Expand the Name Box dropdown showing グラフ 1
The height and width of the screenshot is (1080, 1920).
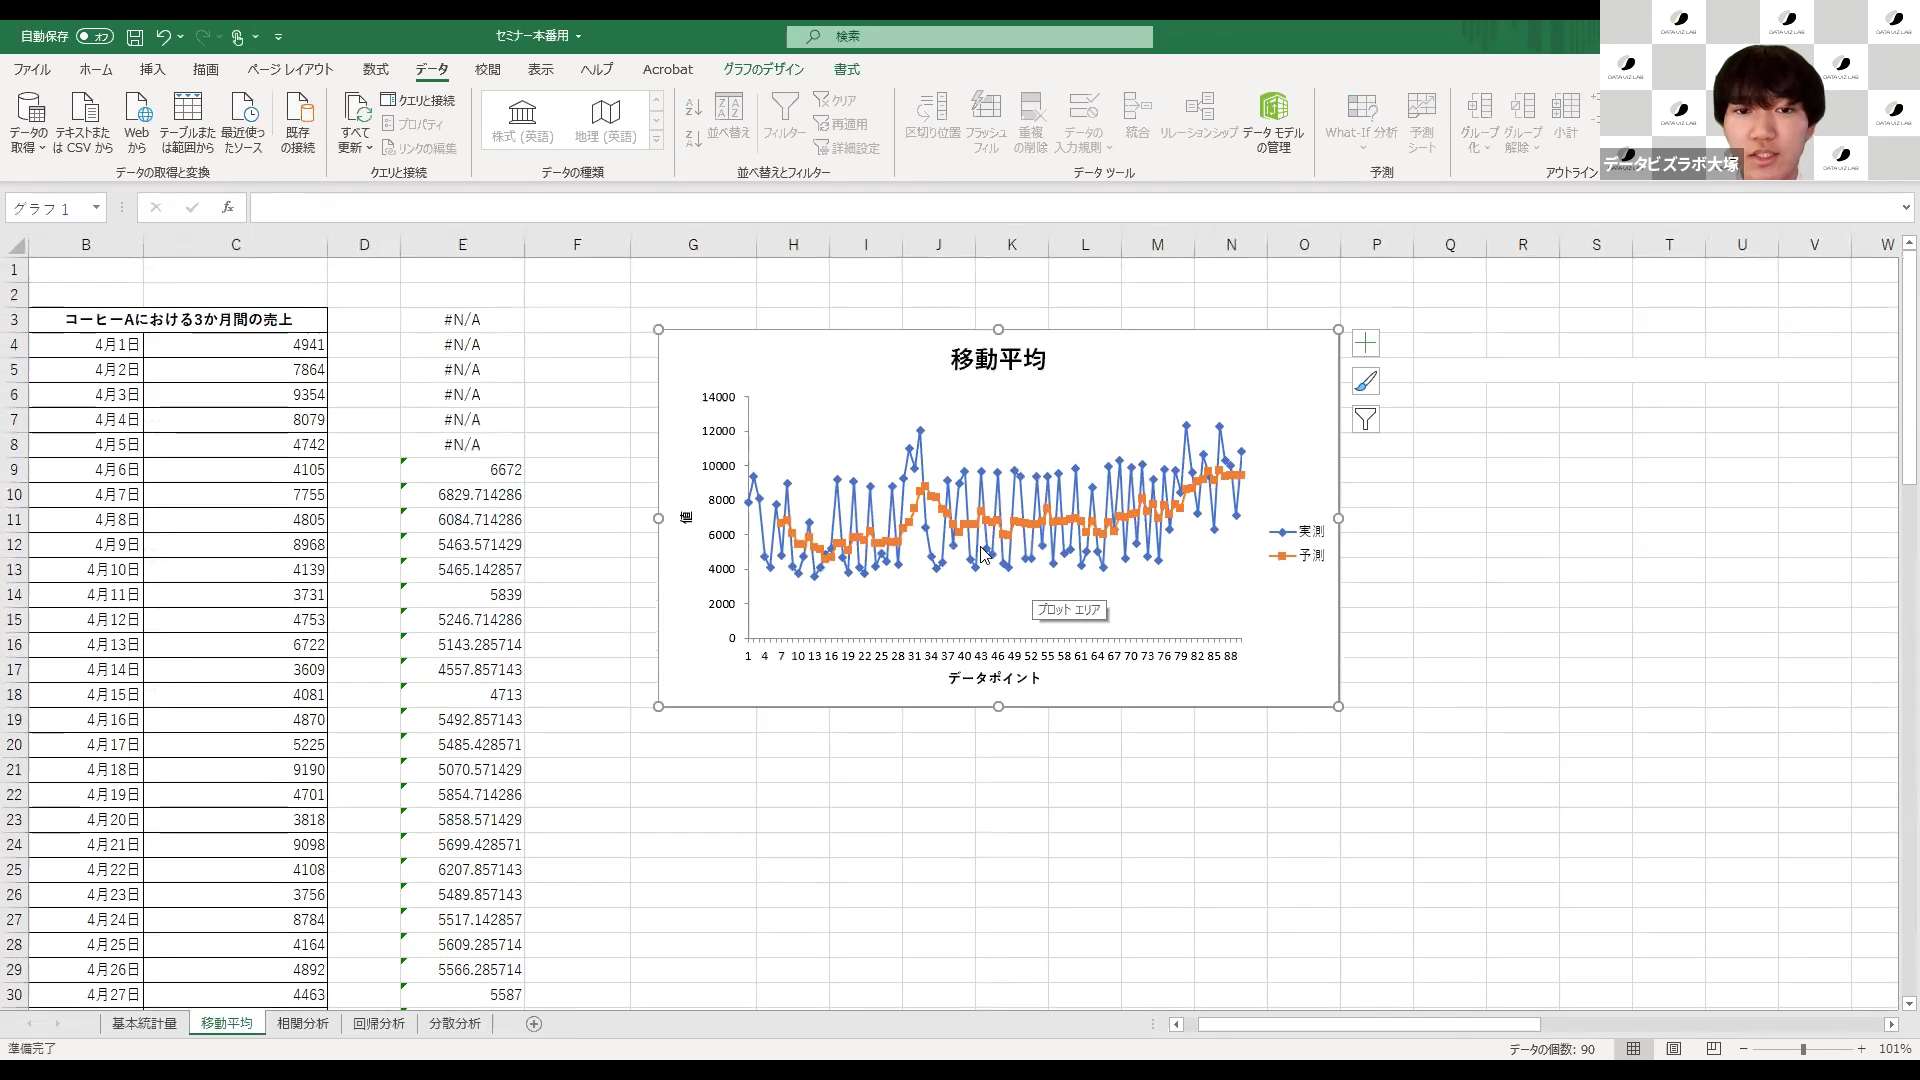[x=96, y=208]
